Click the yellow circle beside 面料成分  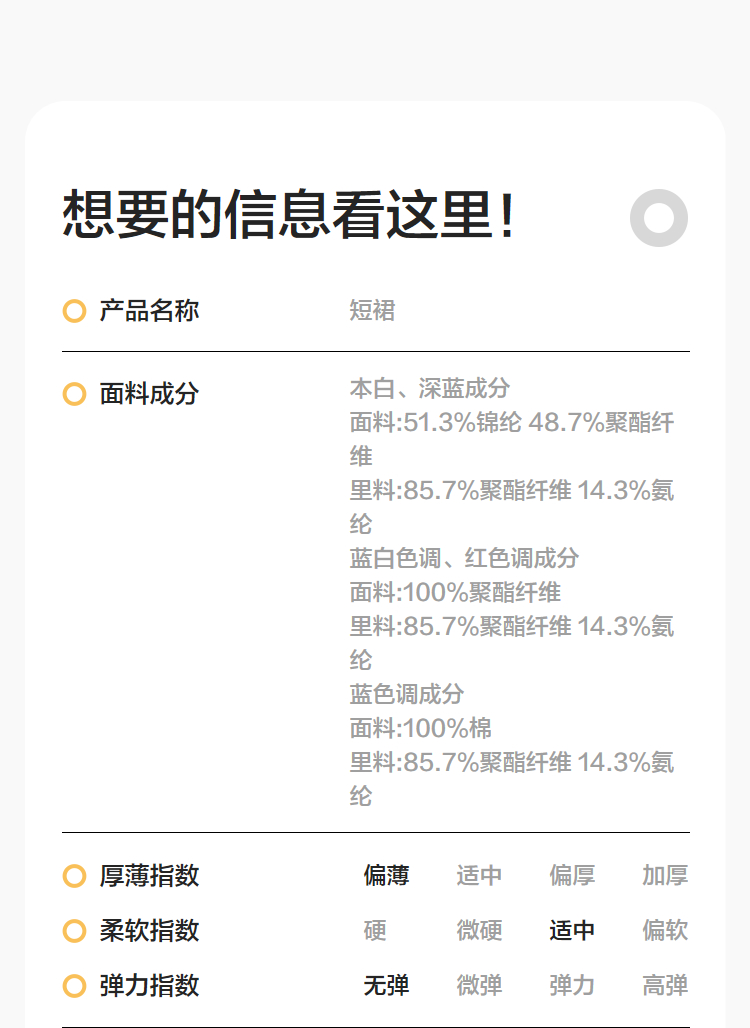[74, 394]
